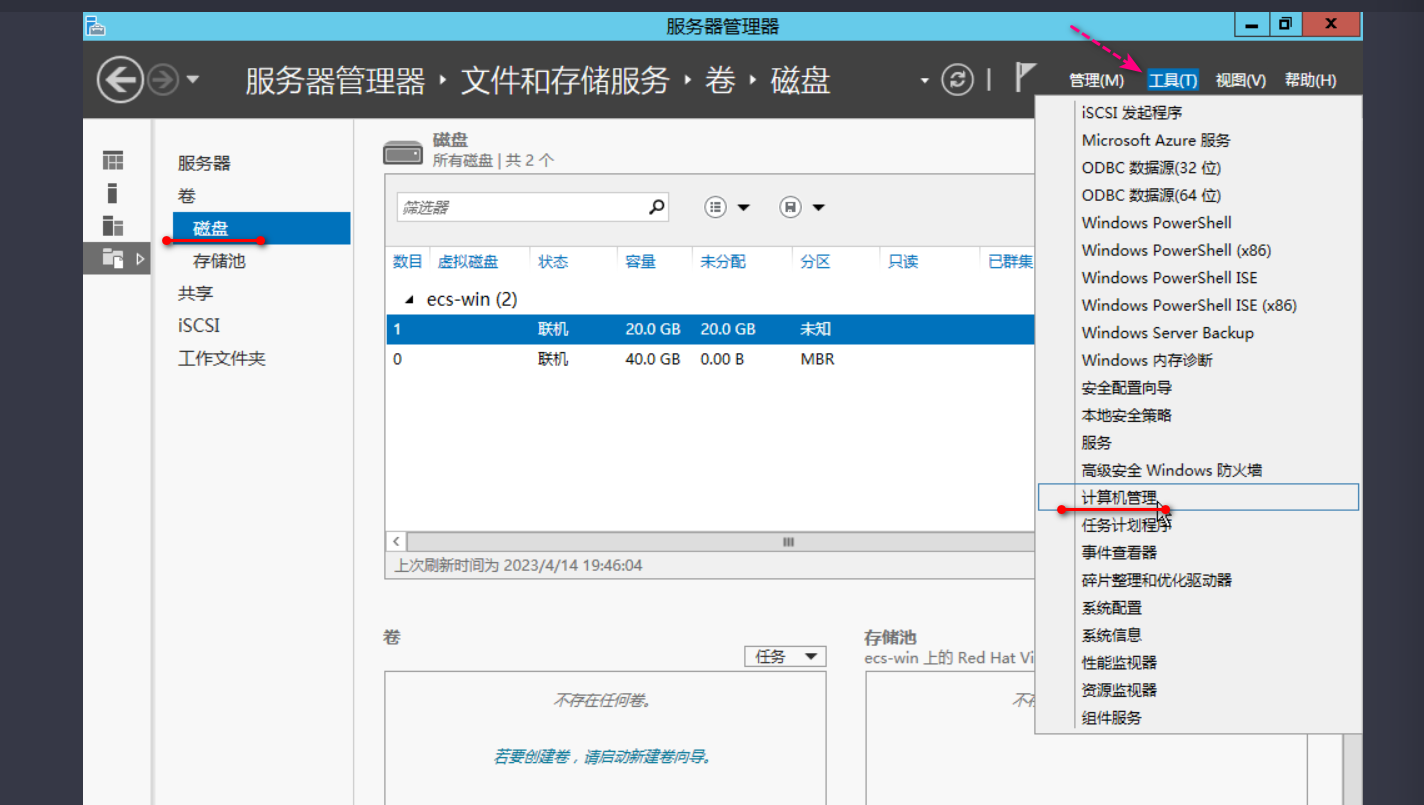Open Windows PowerShell ISE (x86) menu item
The width and height of the screenshot is (1424, 805).
tap(1189, 305)
